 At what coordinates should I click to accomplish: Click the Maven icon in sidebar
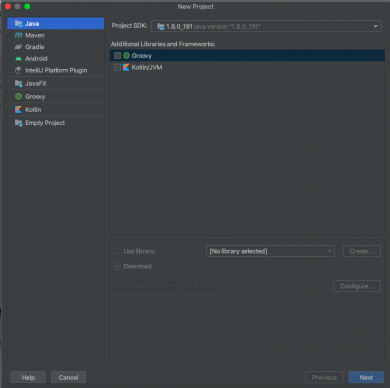pos(18,35)
